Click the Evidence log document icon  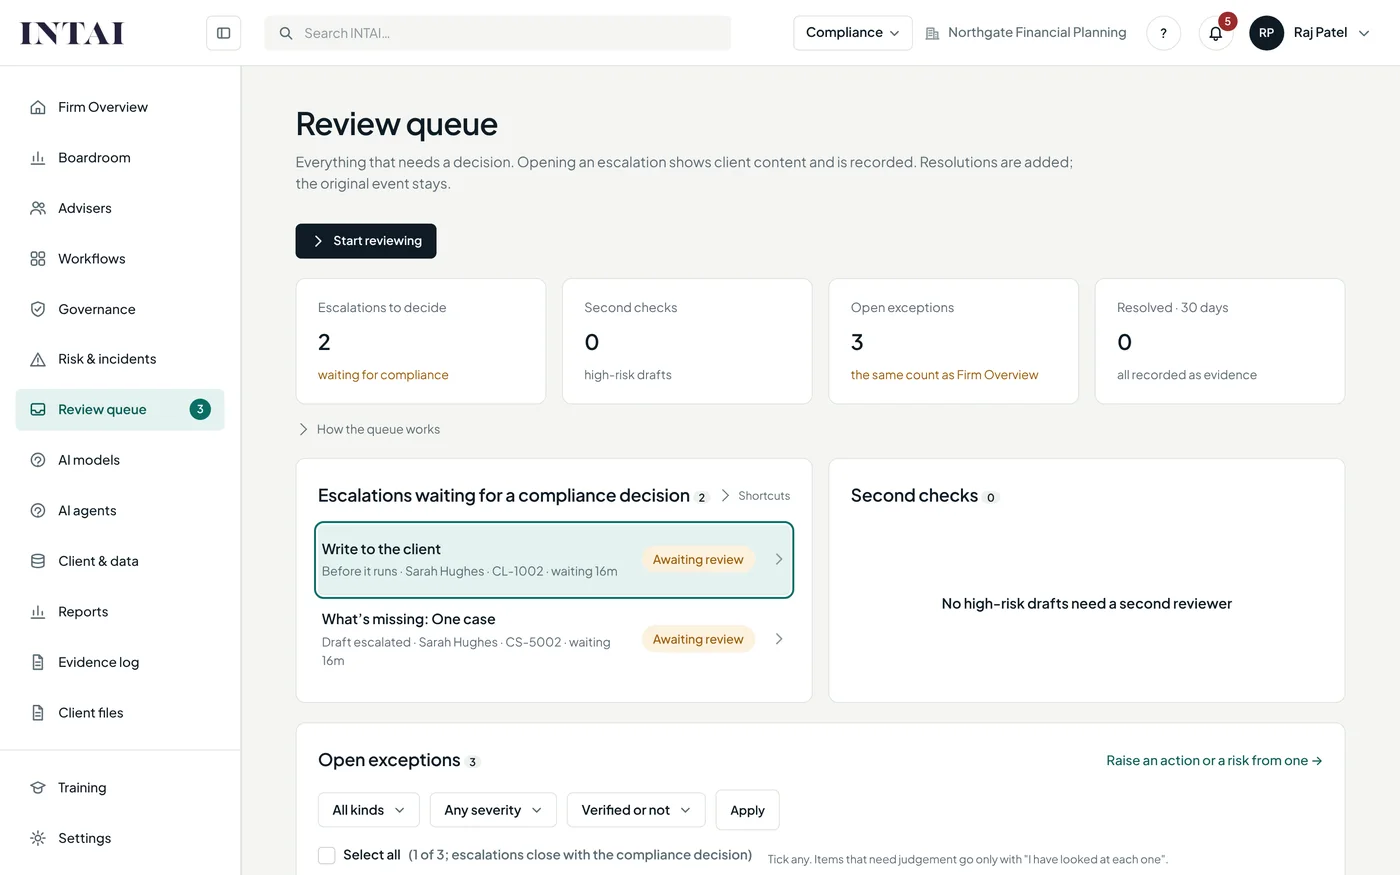pos(38,662)
